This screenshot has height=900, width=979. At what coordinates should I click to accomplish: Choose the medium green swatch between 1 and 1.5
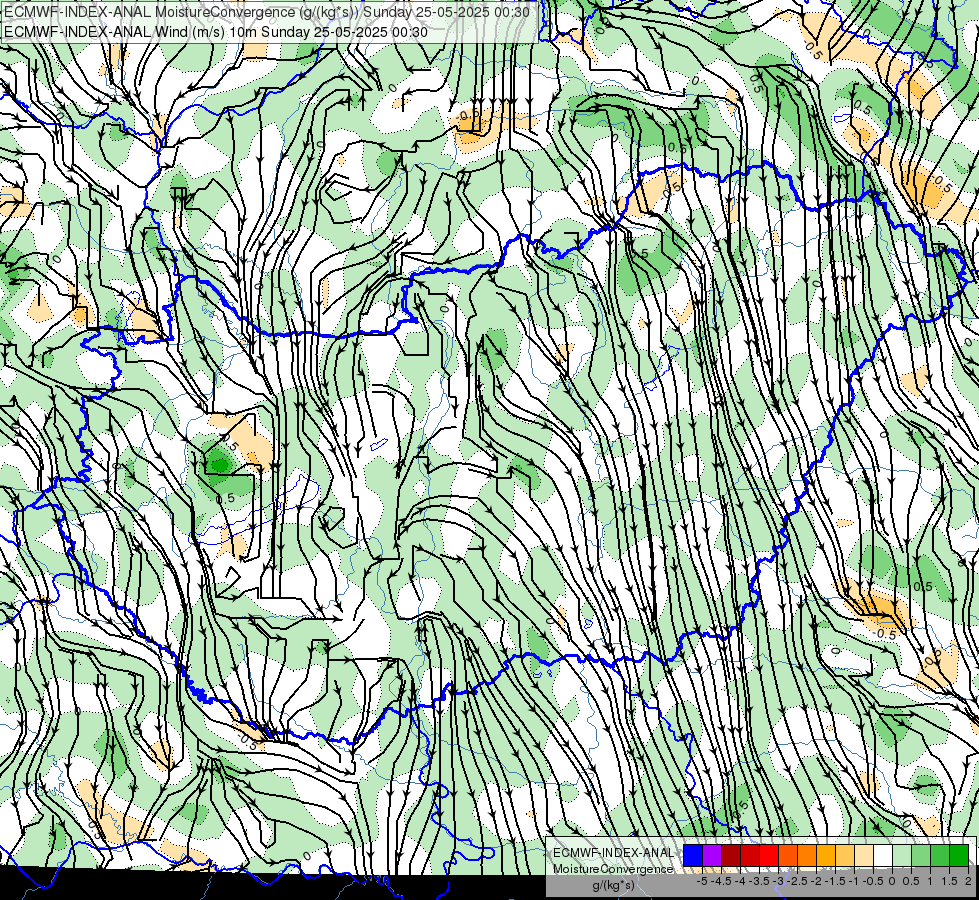tap(940, 855)
